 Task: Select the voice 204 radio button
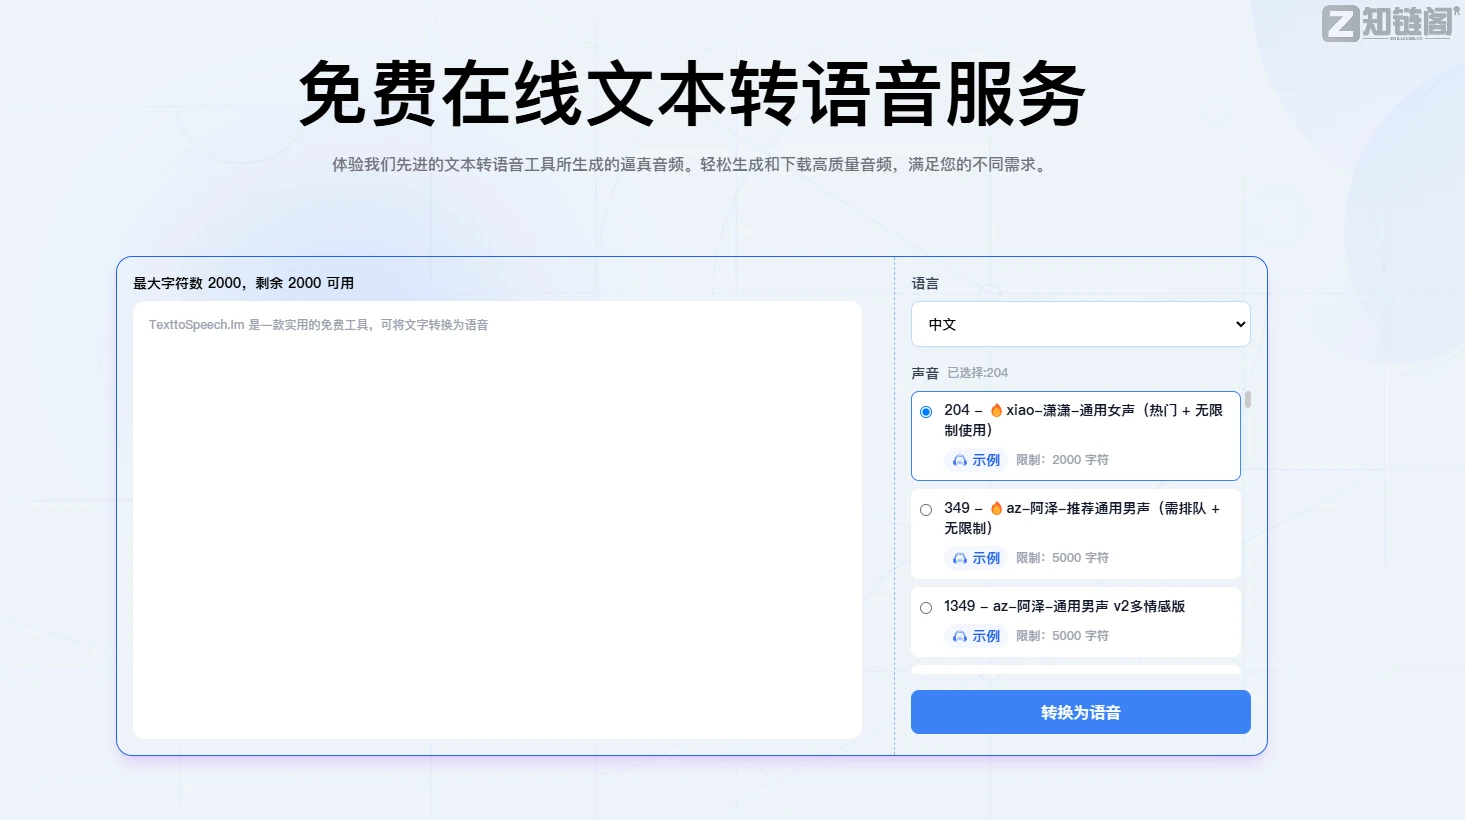926,411
